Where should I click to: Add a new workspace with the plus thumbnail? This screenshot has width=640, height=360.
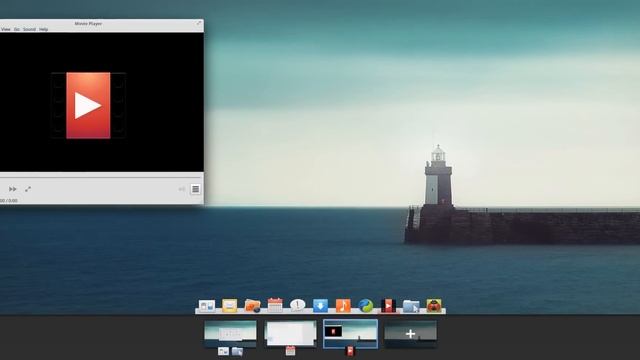(x=411, y=334)
